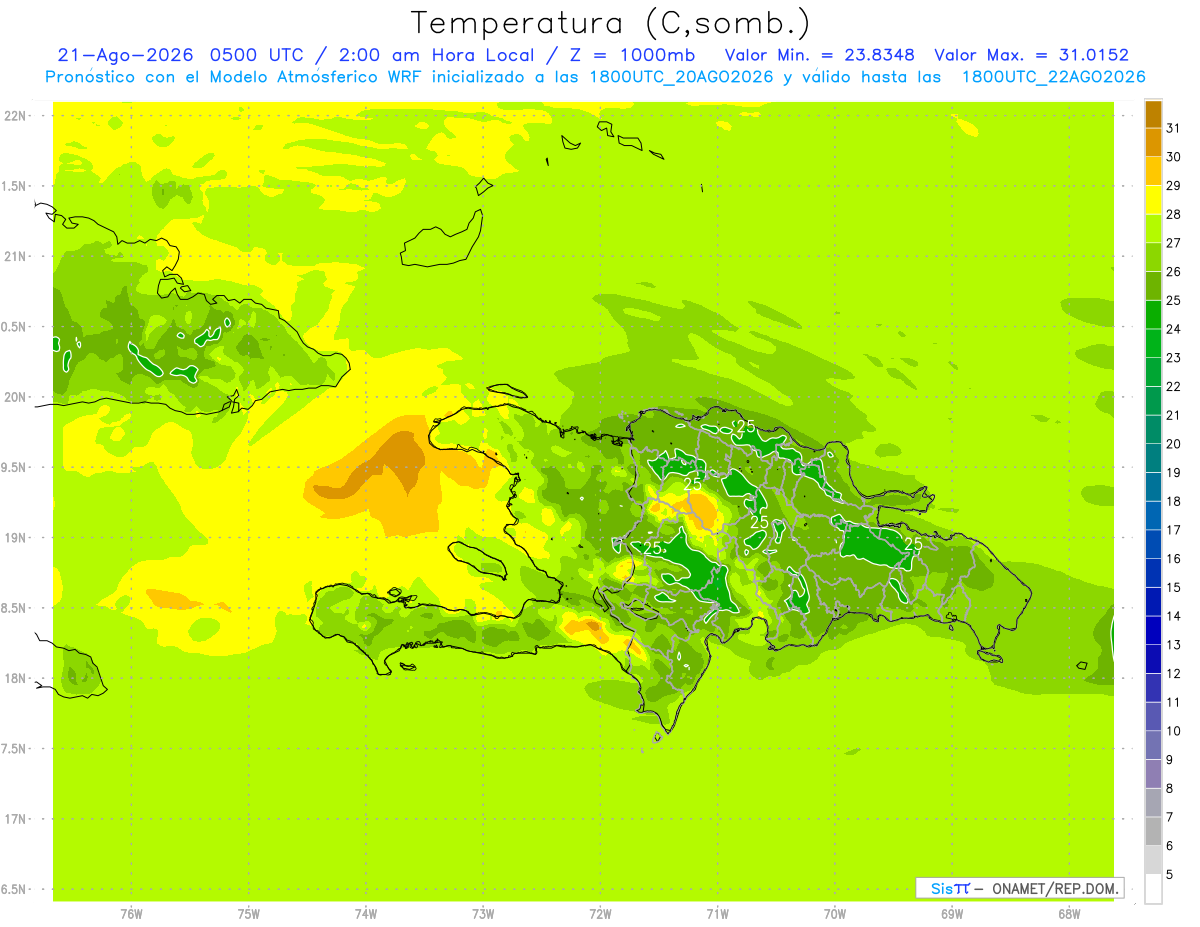Viewport: 1200px width, 927px height.
Task: Click the legend value '5'
Action: pyautogui.click(x=1171, y=875)
